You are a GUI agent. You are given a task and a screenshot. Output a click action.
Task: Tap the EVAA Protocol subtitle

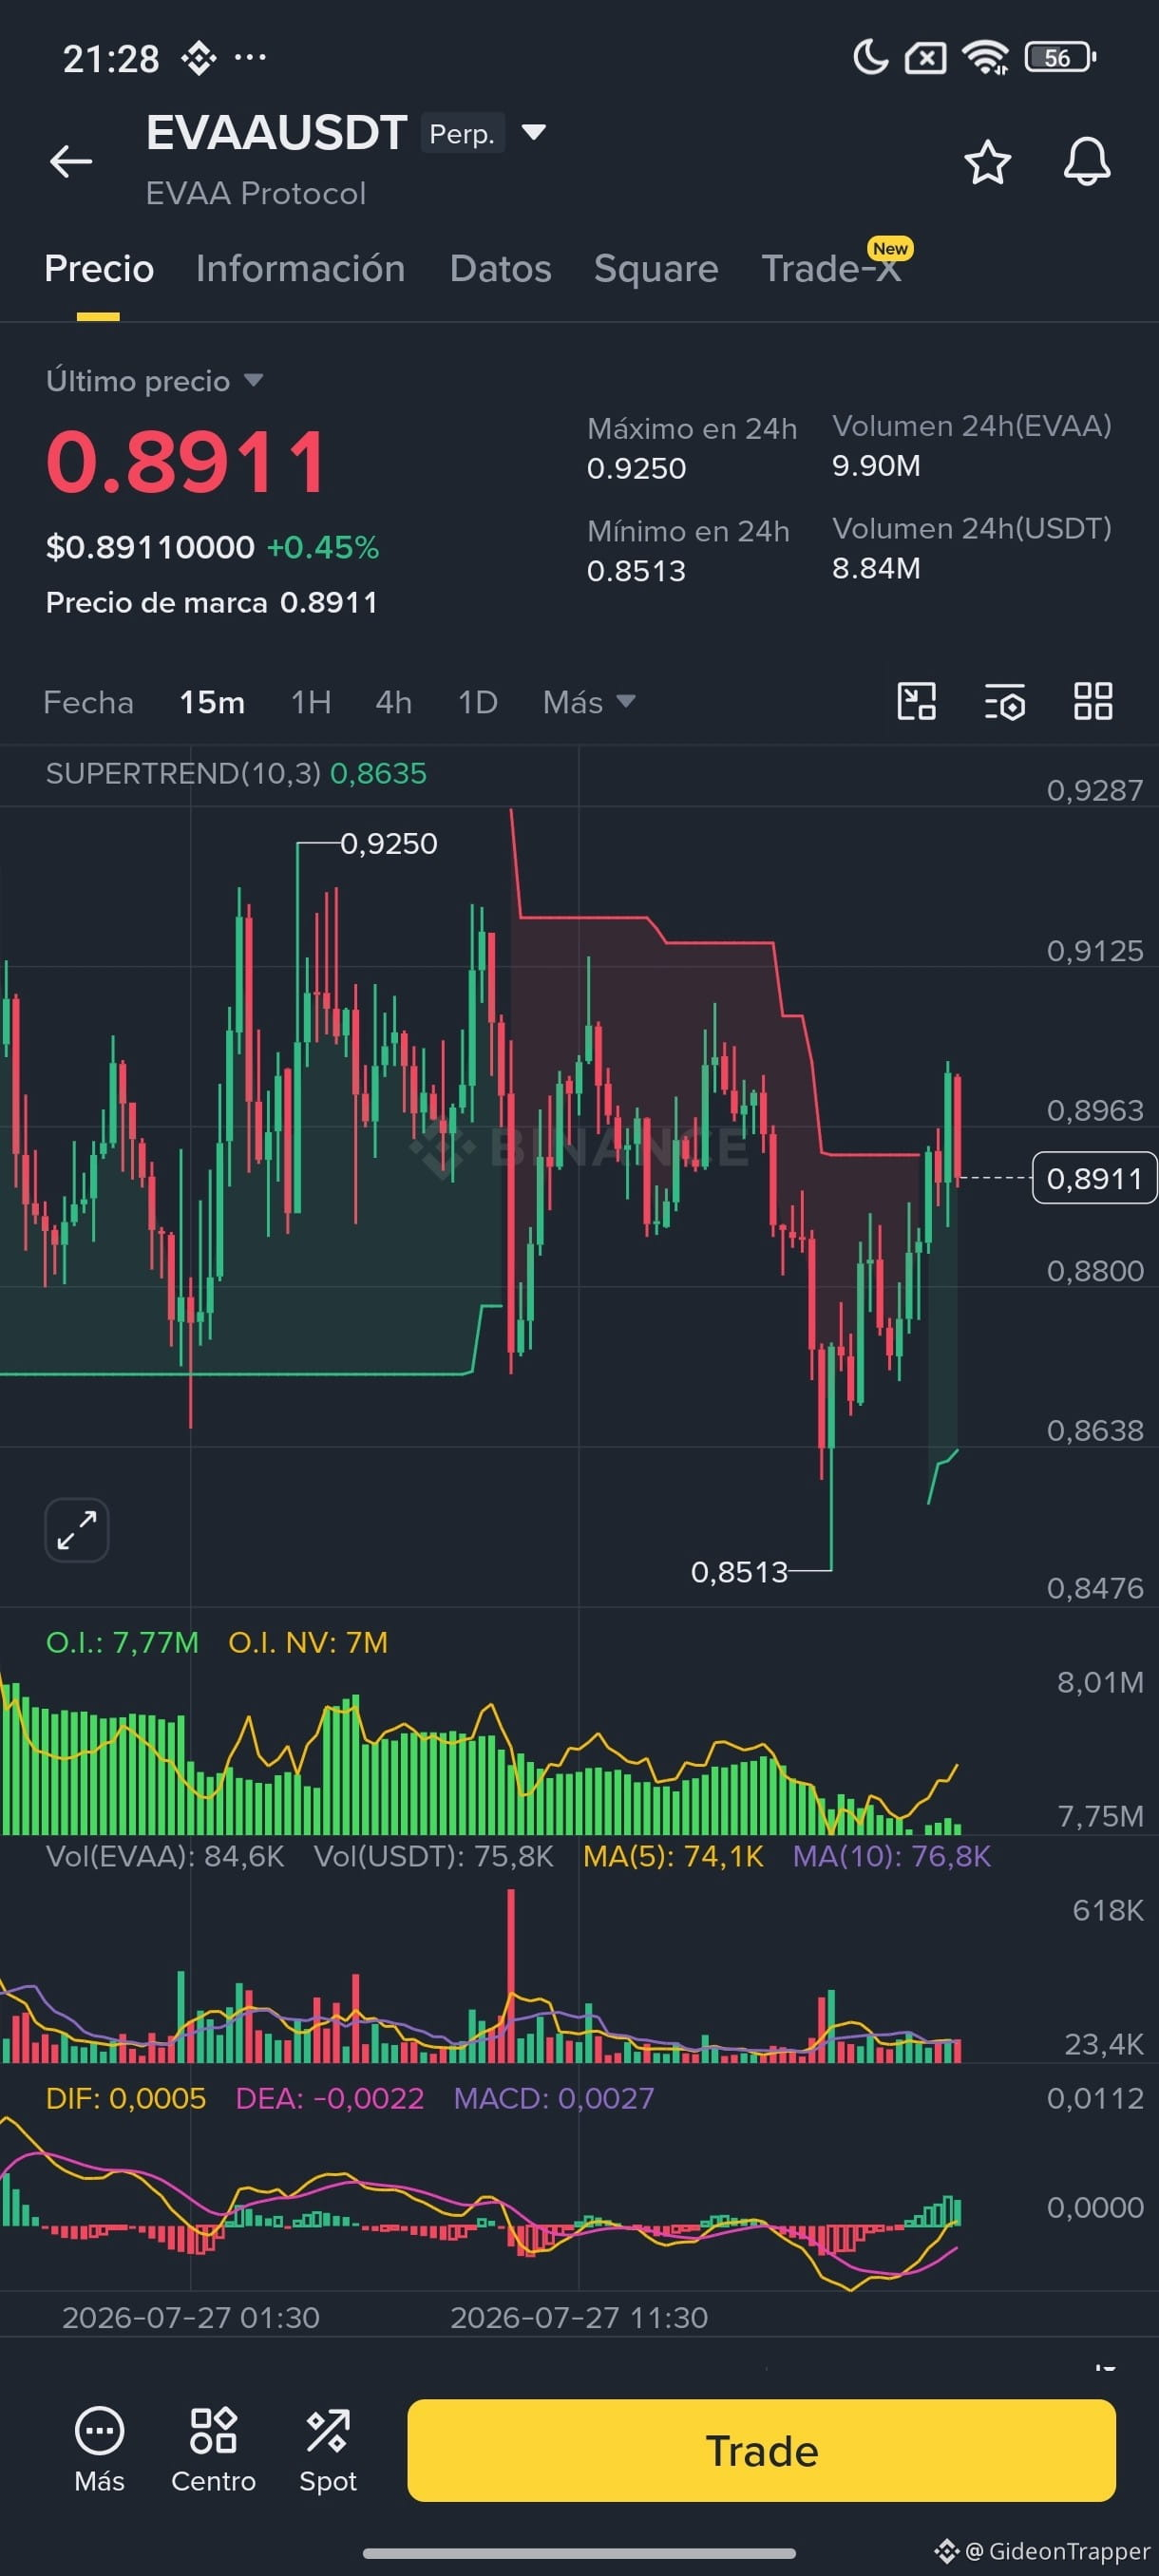tap(256, 193)
